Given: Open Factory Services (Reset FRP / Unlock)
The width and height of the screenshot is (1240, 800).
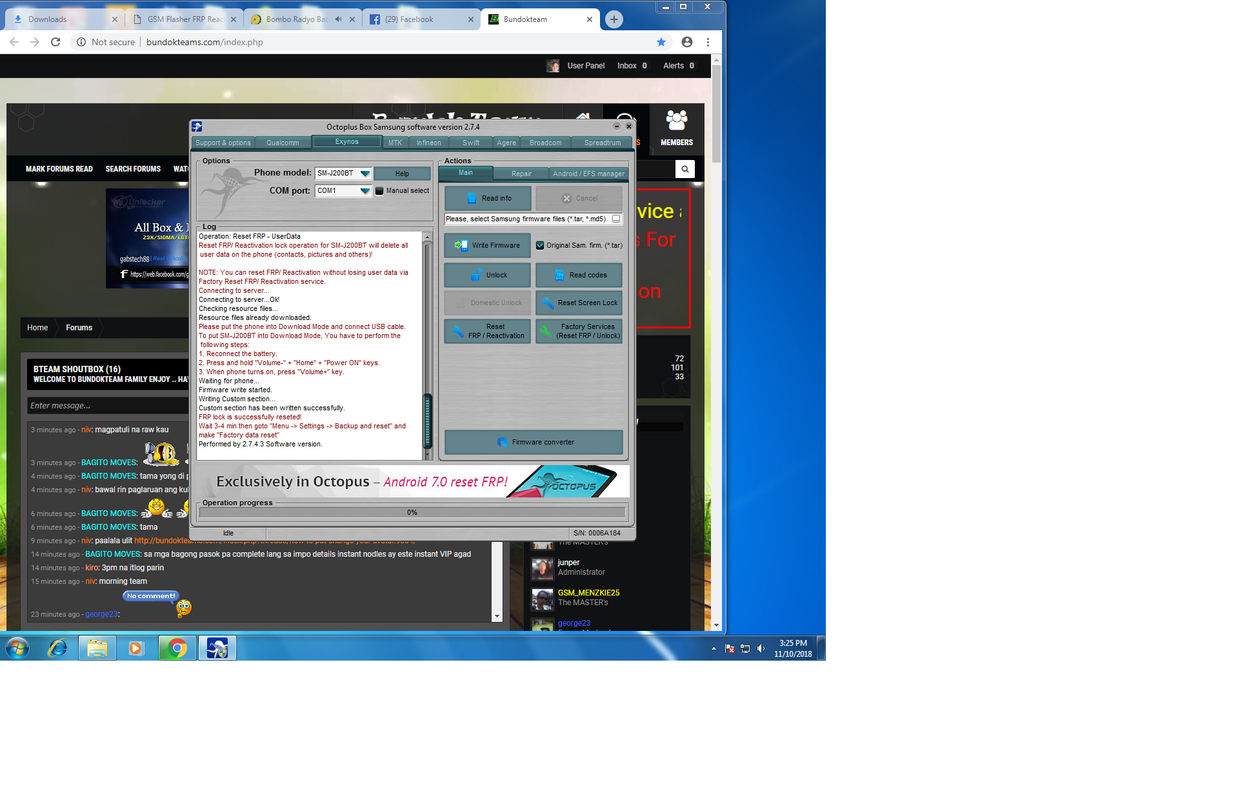Looking at the screenshot, I should point(579,331).
